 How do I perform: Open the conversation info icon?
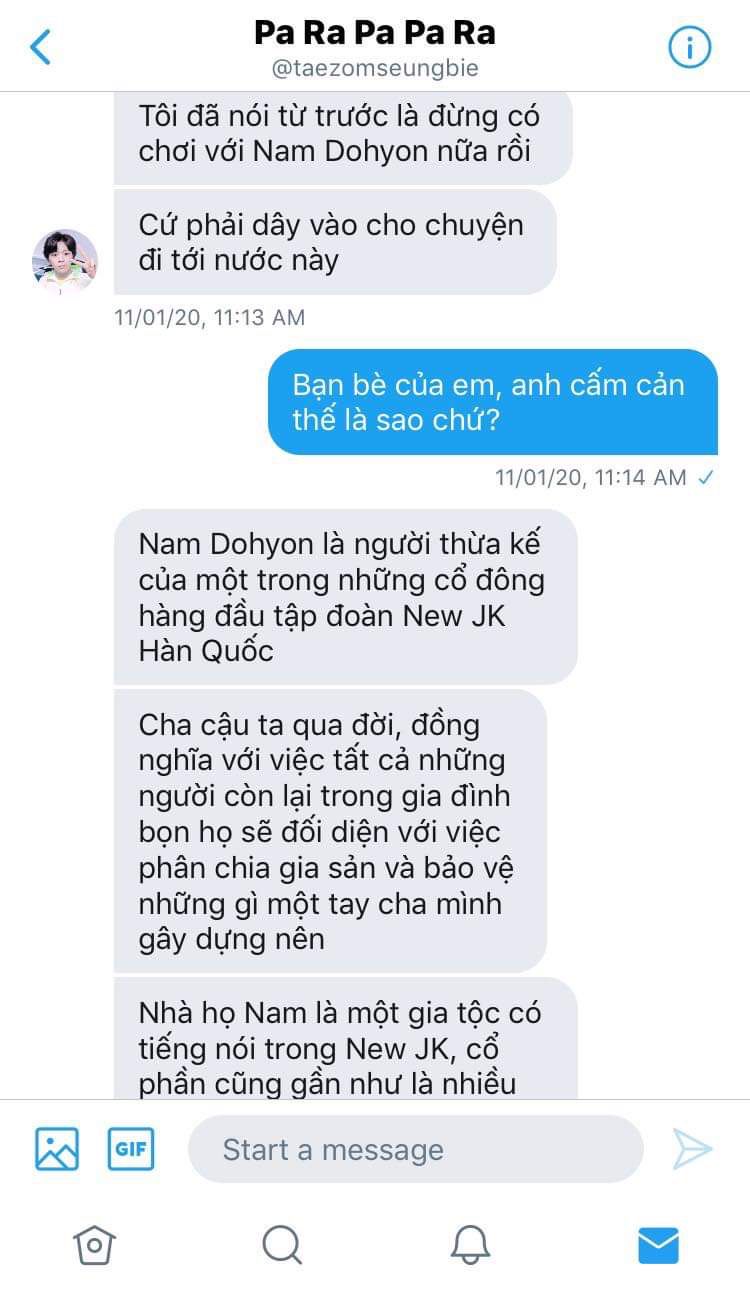(x=689, y=47)
